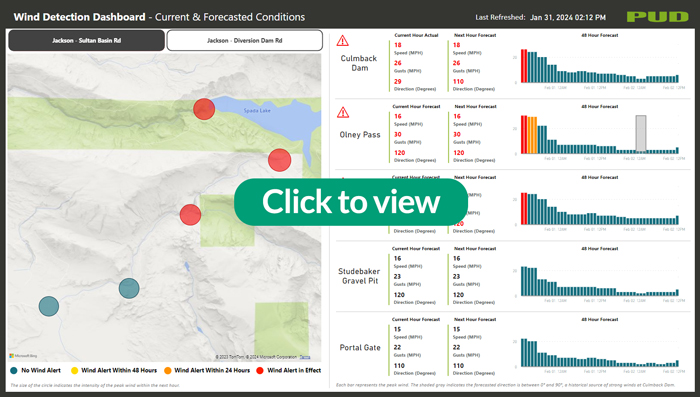700x397 pixels.
Task: Click the Wind Alert in Effect legend dot
Action: [x=260, y=370]
